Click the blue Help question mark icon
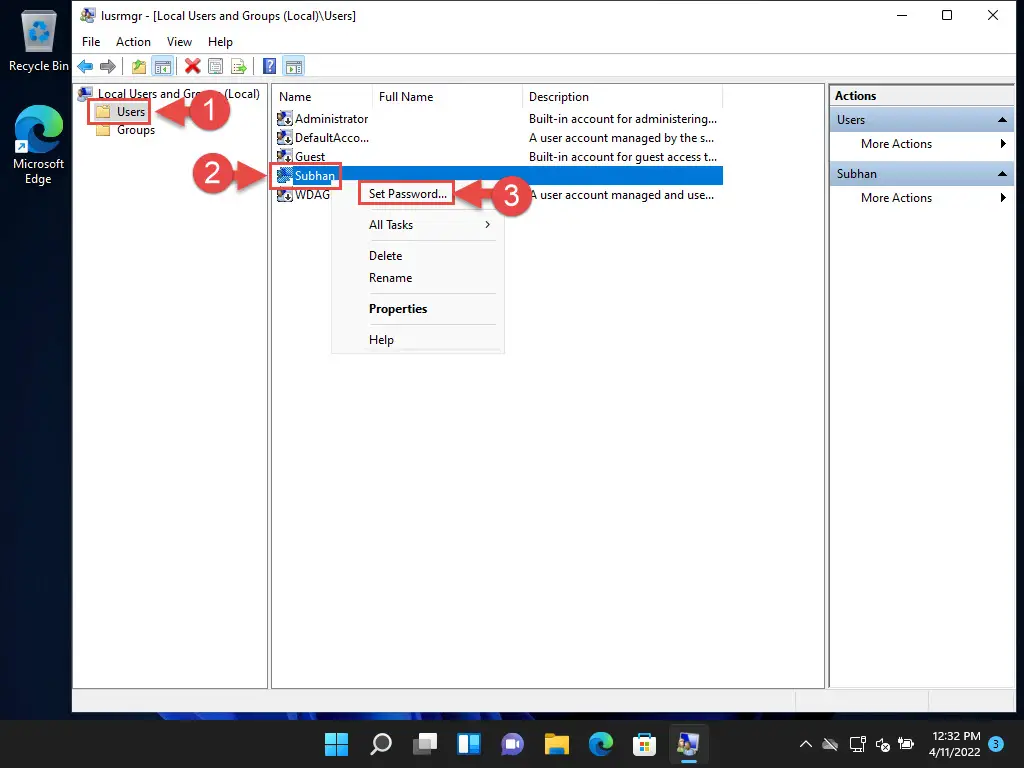 269,67
